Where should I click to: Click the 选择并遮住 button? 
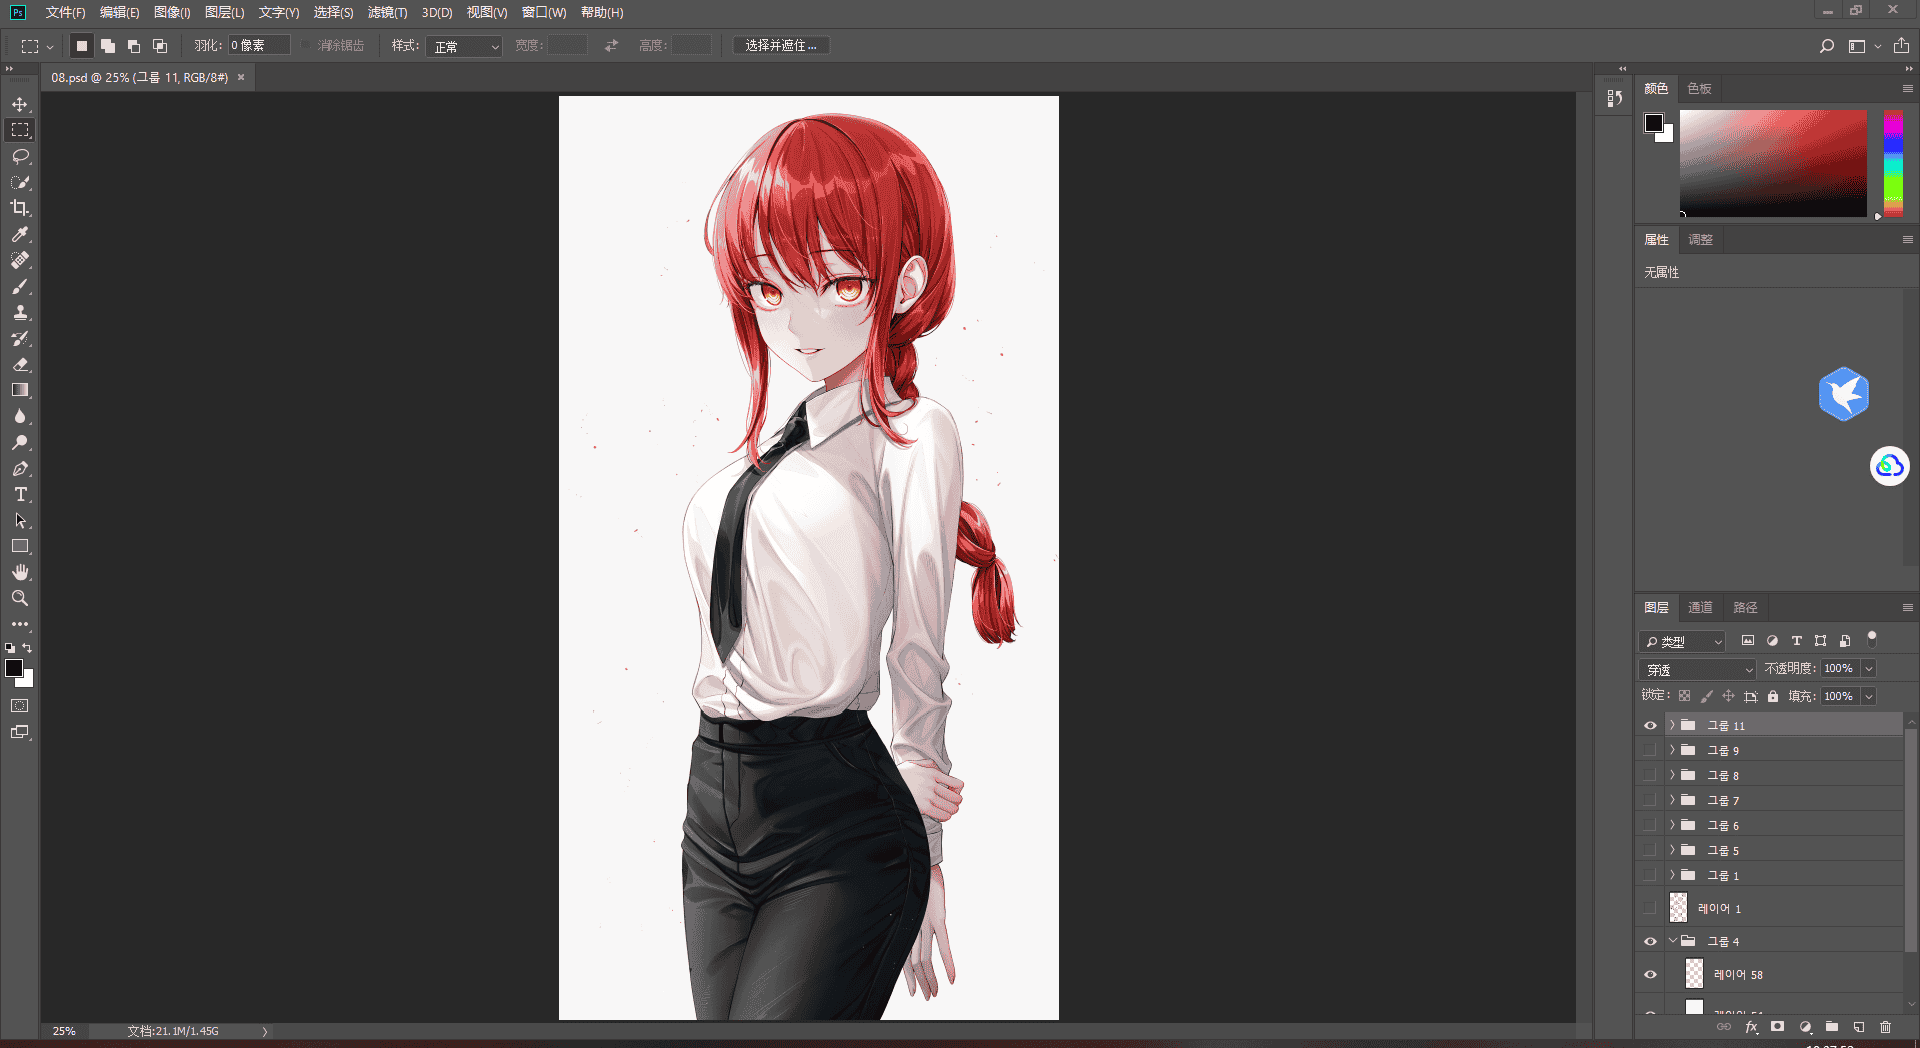tap(781, 46)
